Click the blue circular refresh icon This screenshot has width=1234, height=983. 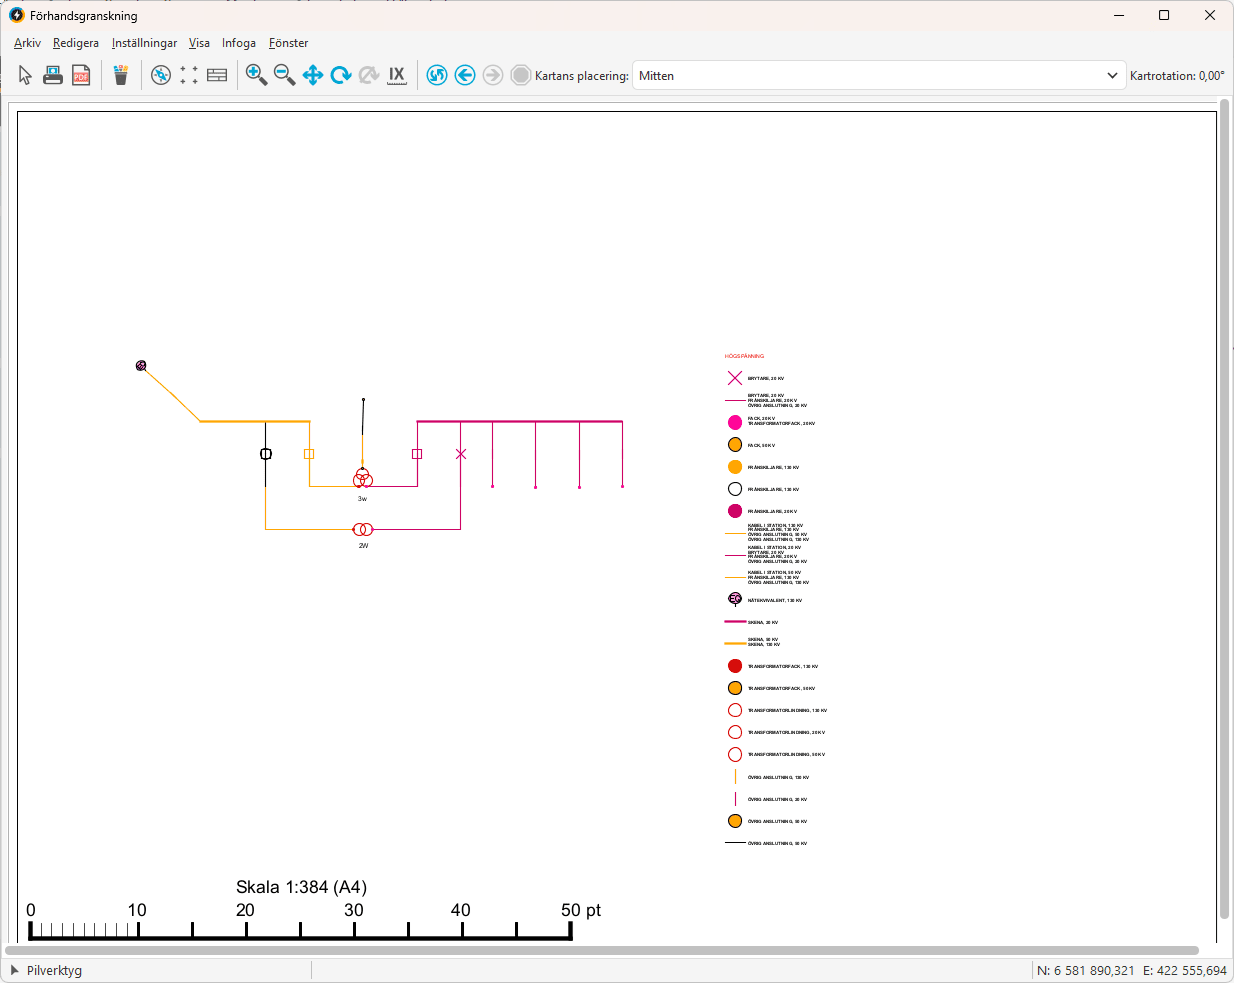(437, 75)
